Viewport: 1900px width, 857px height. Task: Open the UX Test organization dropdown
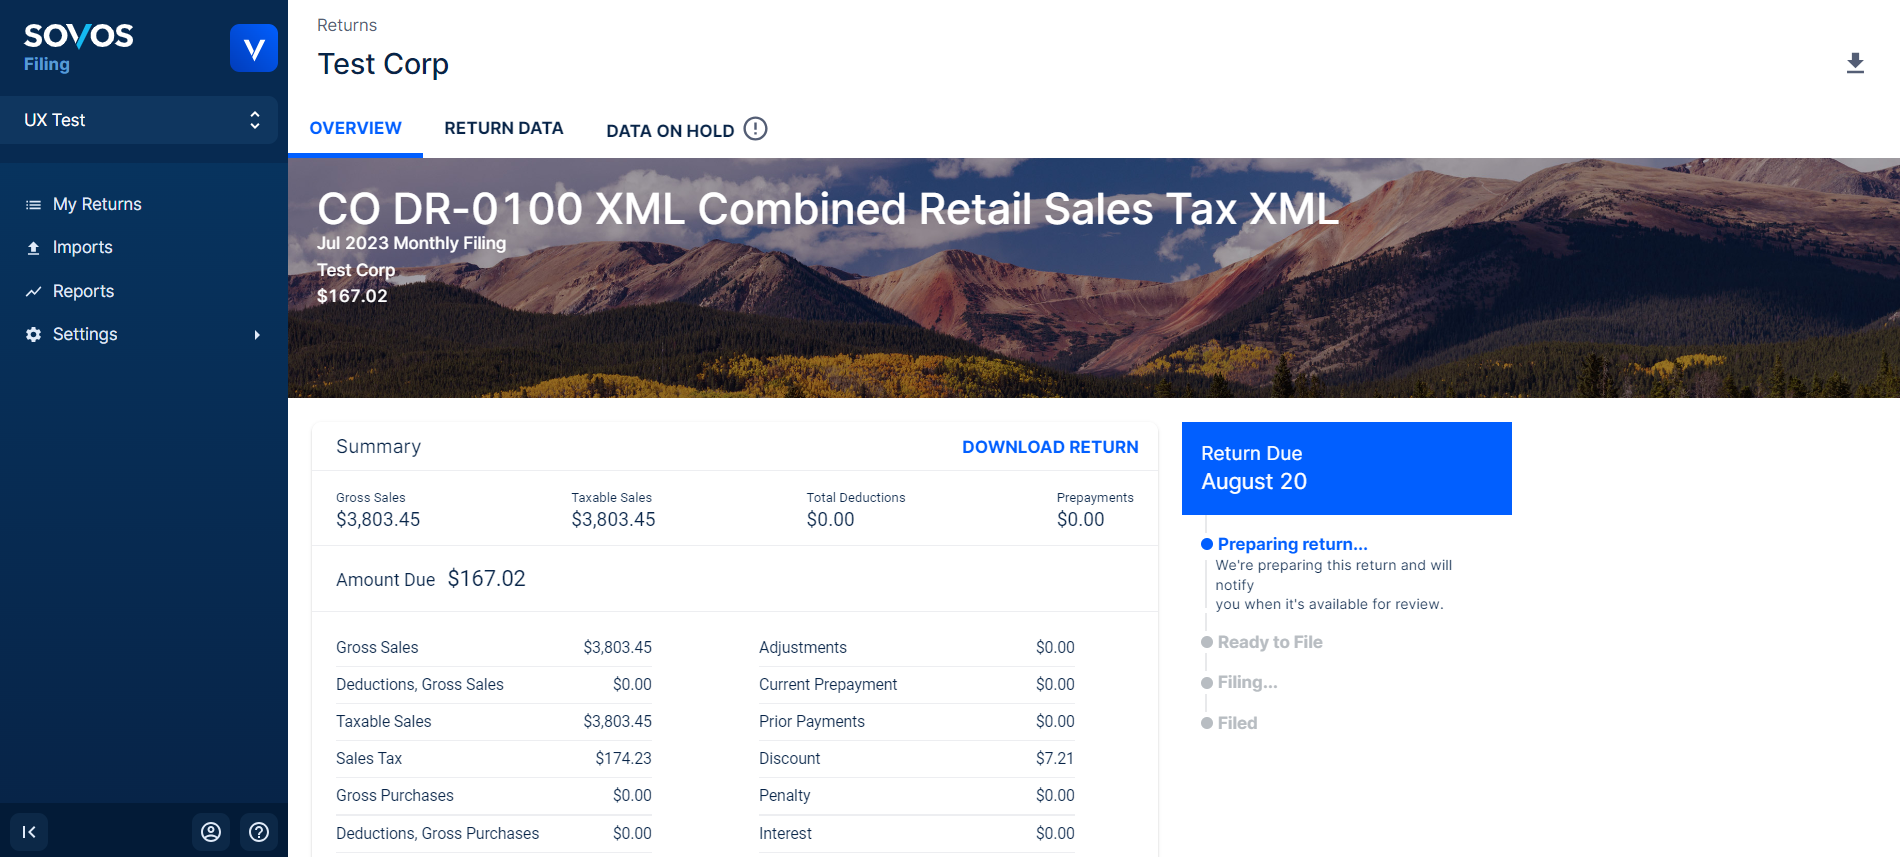point(140,120)
